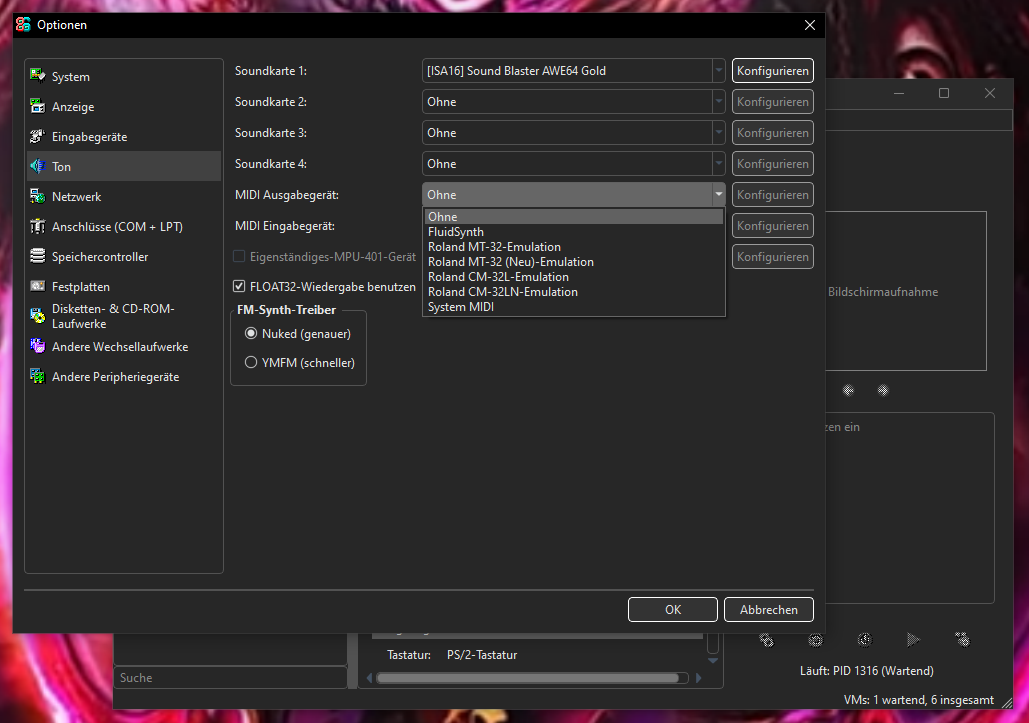Click the Andere Wechsellaufwerke category icon
Viewport: 1029px width, 723px height.
tap(36, 346)
